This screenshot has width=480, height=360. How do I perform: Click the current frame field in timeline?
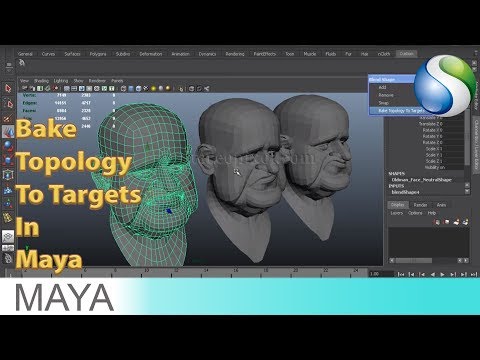[x=381, y=274]
